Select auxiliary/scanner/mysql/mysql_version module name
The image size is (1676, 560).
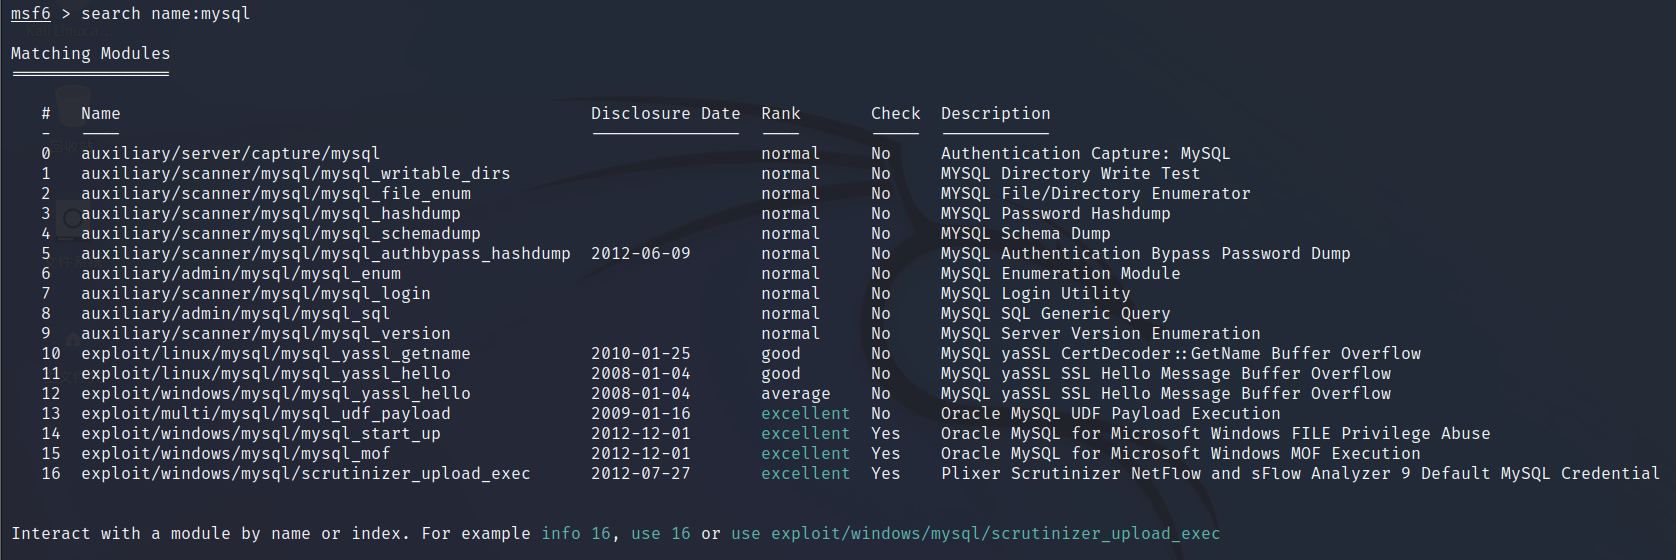pos(266,334)
